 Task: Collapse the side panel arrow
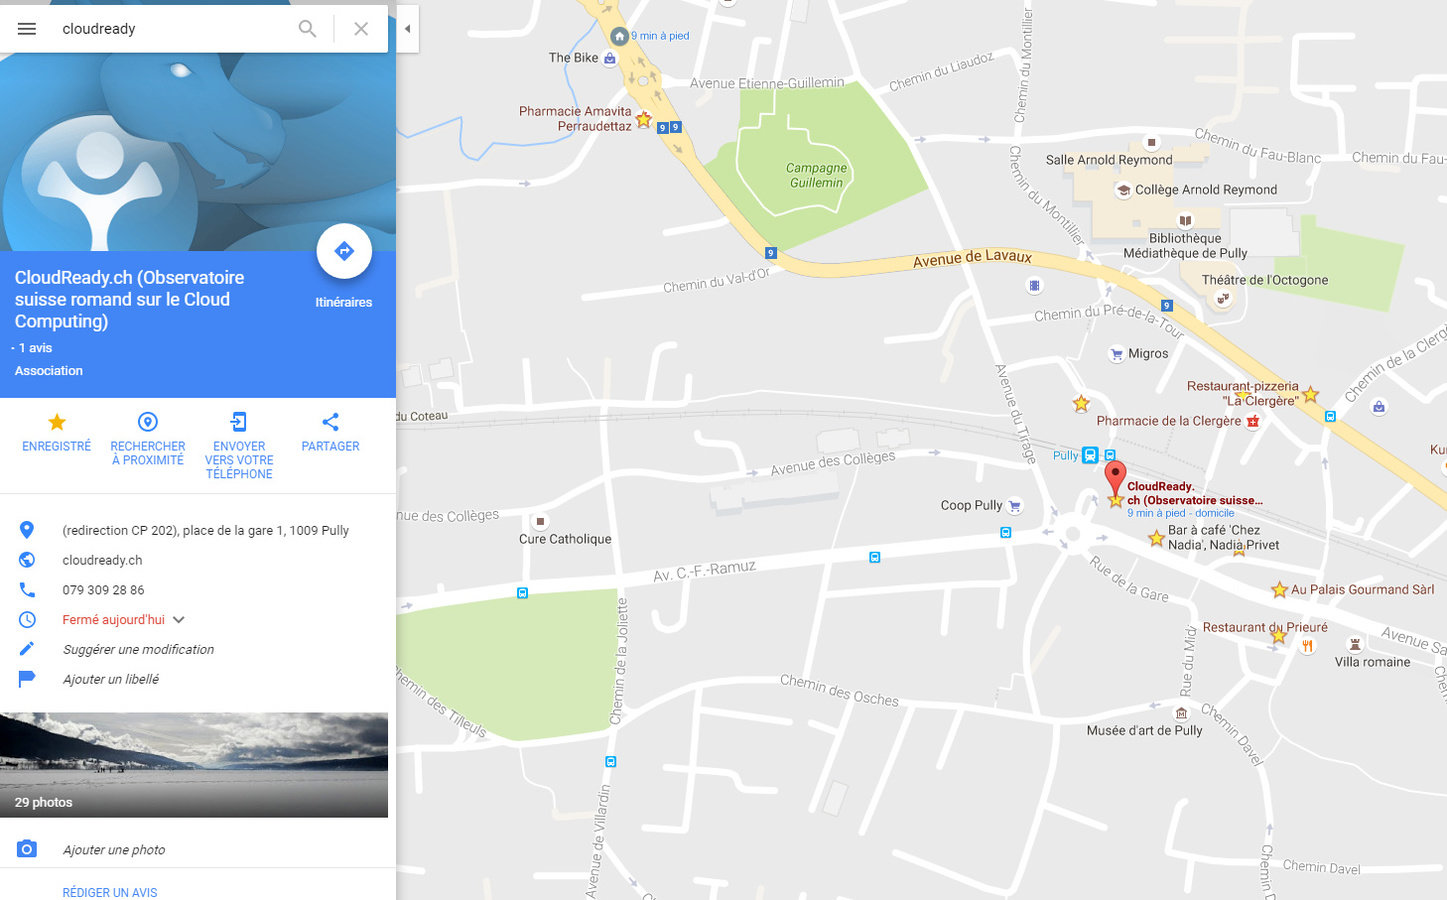click(x=407, y=29)
